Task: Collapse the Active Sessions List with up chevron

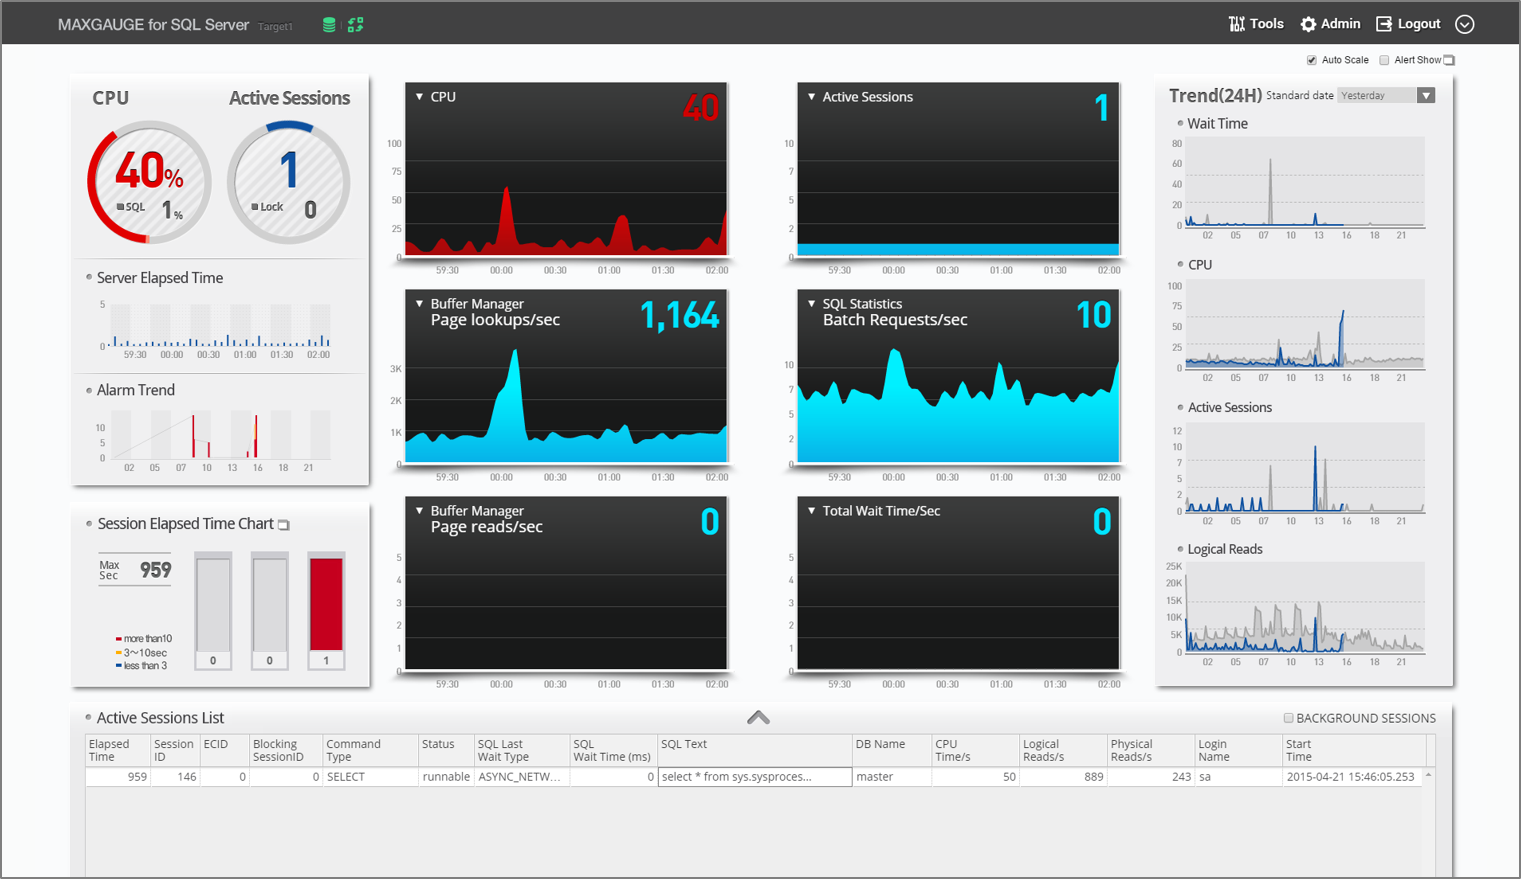Action: (758, 717)
